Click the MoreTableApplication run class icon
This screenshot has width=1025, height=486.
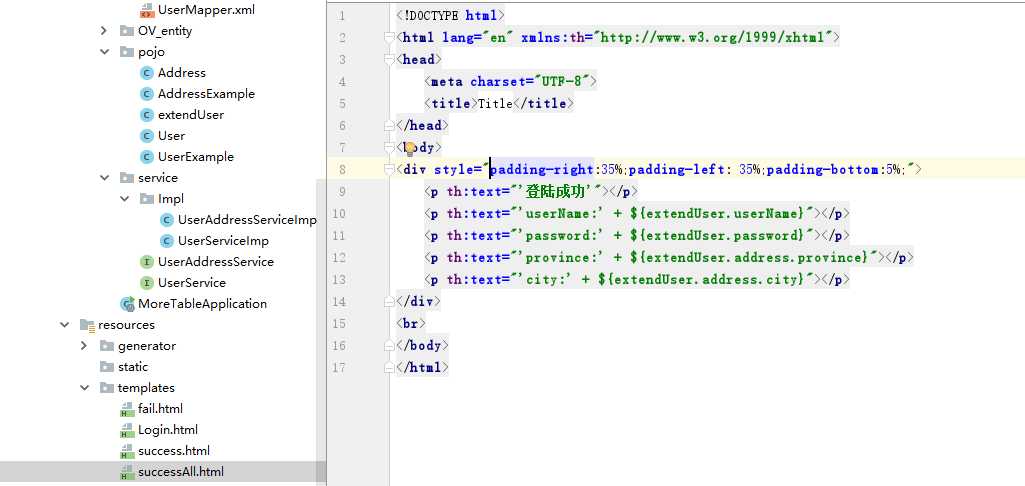127,304
